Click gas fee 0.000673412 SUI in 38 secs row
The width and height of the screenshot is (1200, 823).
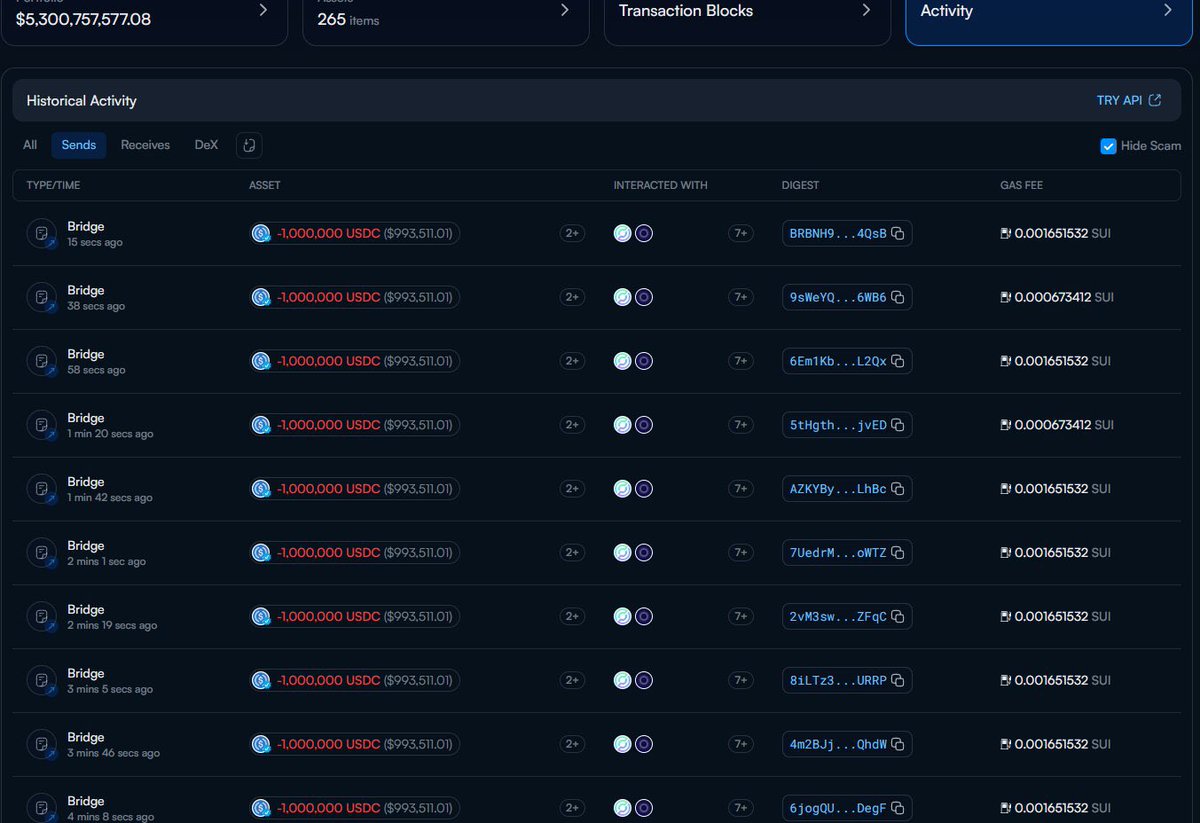(x=1056, y=297)
